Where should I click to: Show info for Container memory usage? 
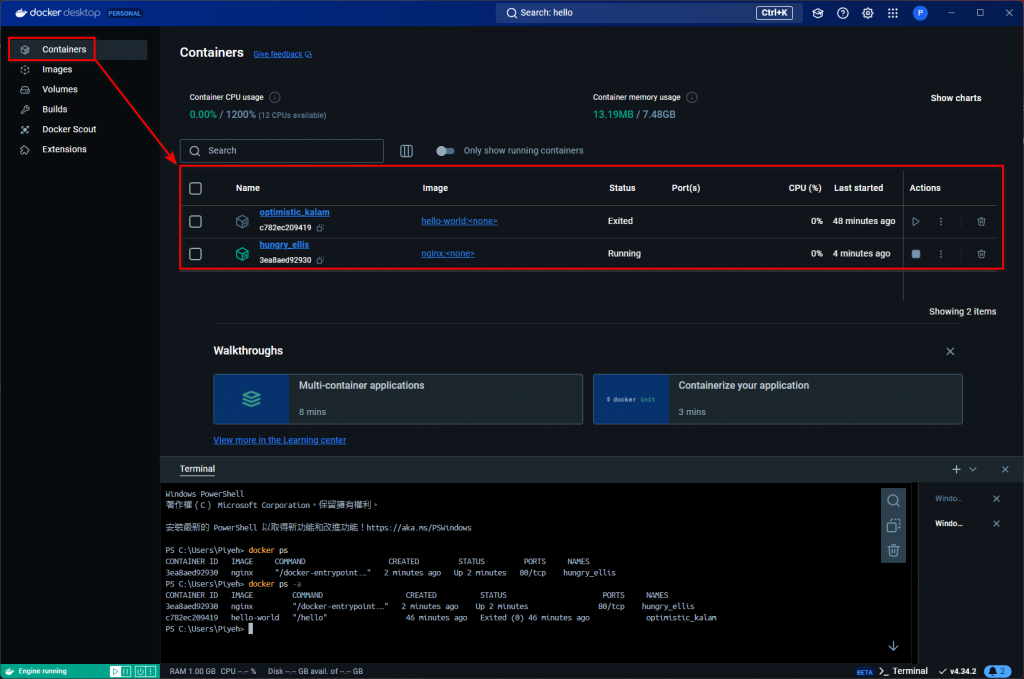[692, 97]
